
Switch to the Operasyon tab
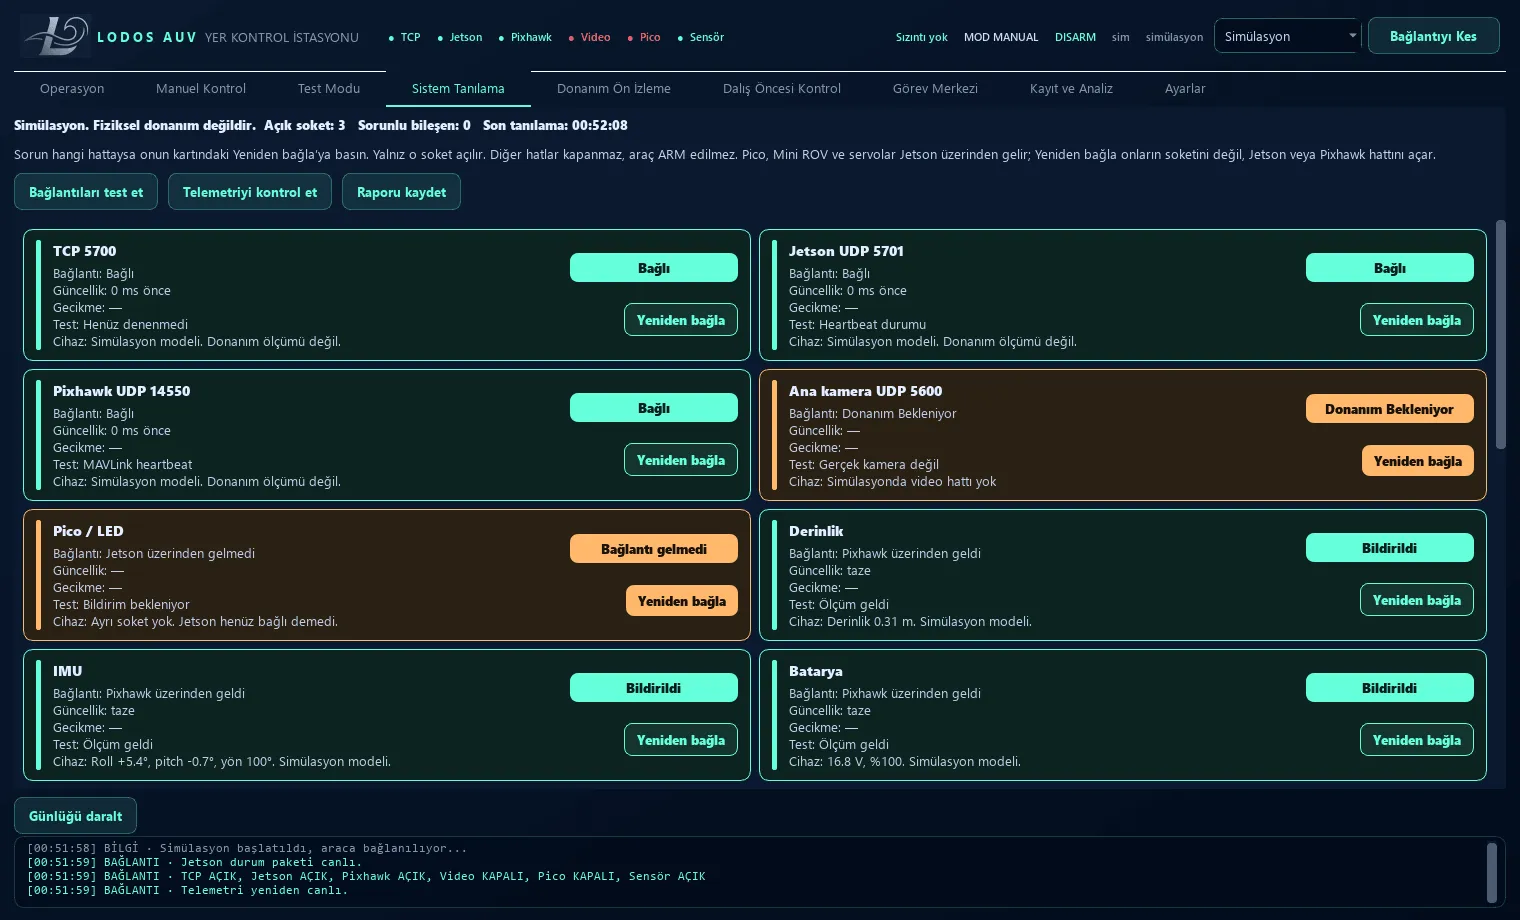[72, 88]
